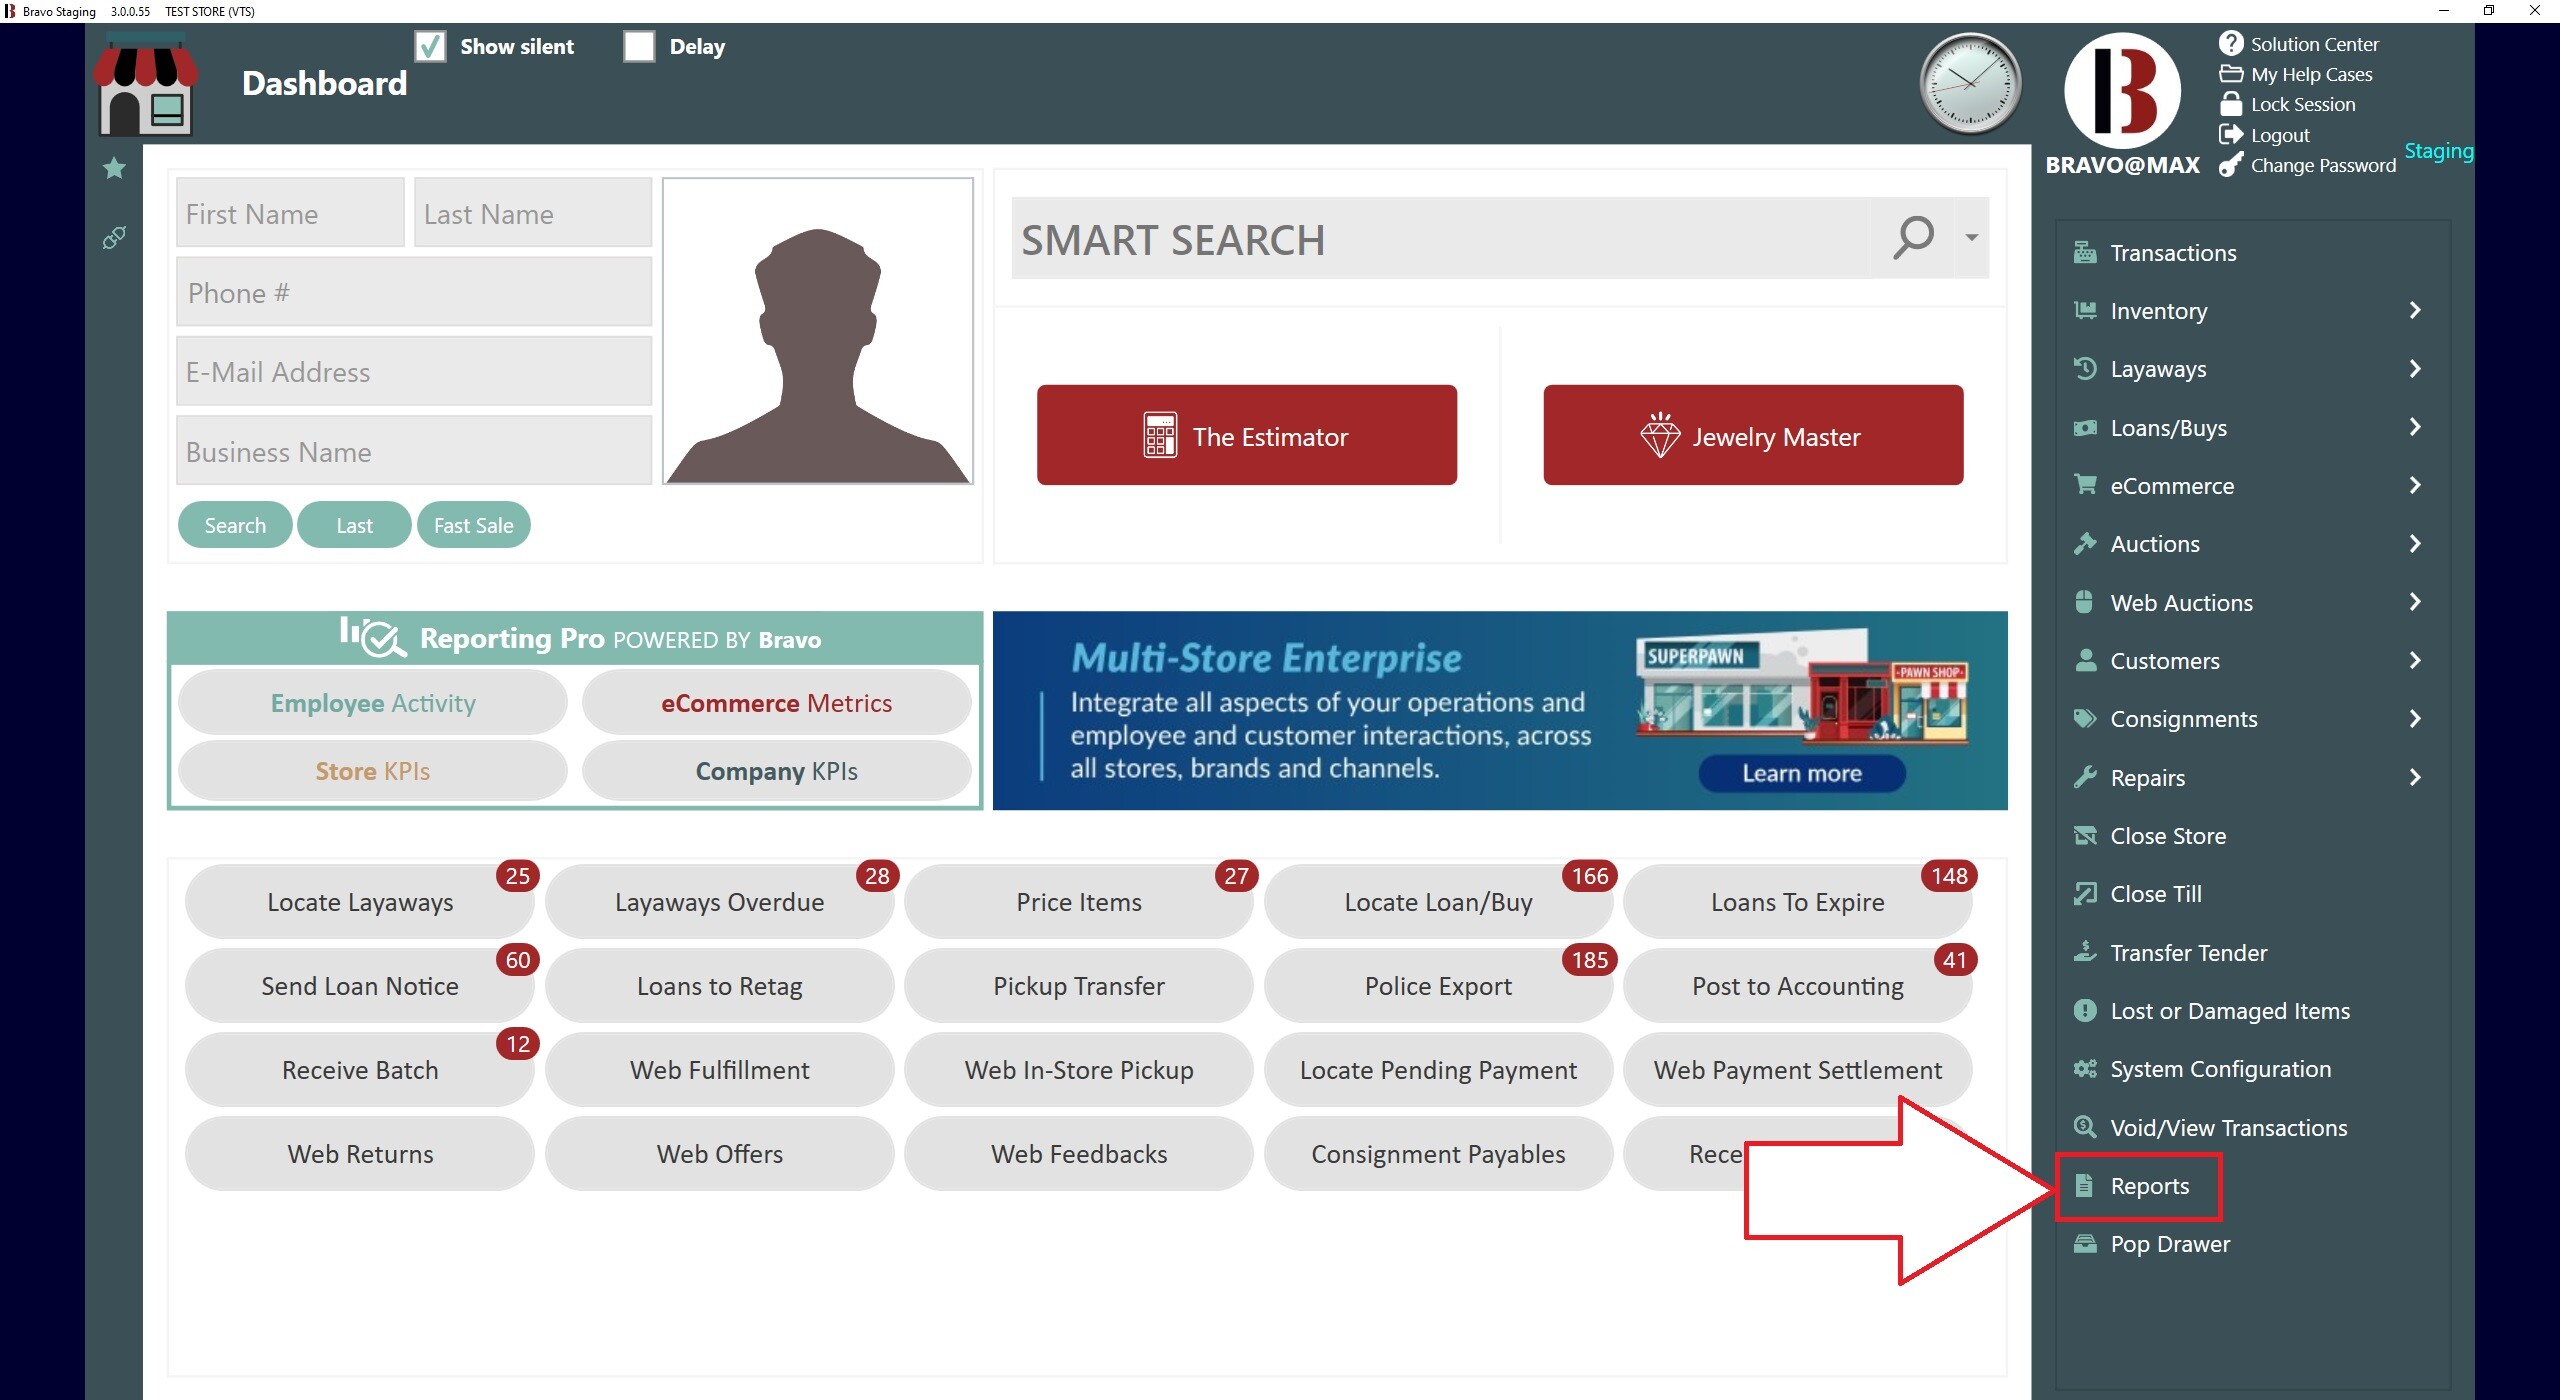Open eCommerce Metrics report
Screen dimensions: 2560x1400
tap(776, 703)
